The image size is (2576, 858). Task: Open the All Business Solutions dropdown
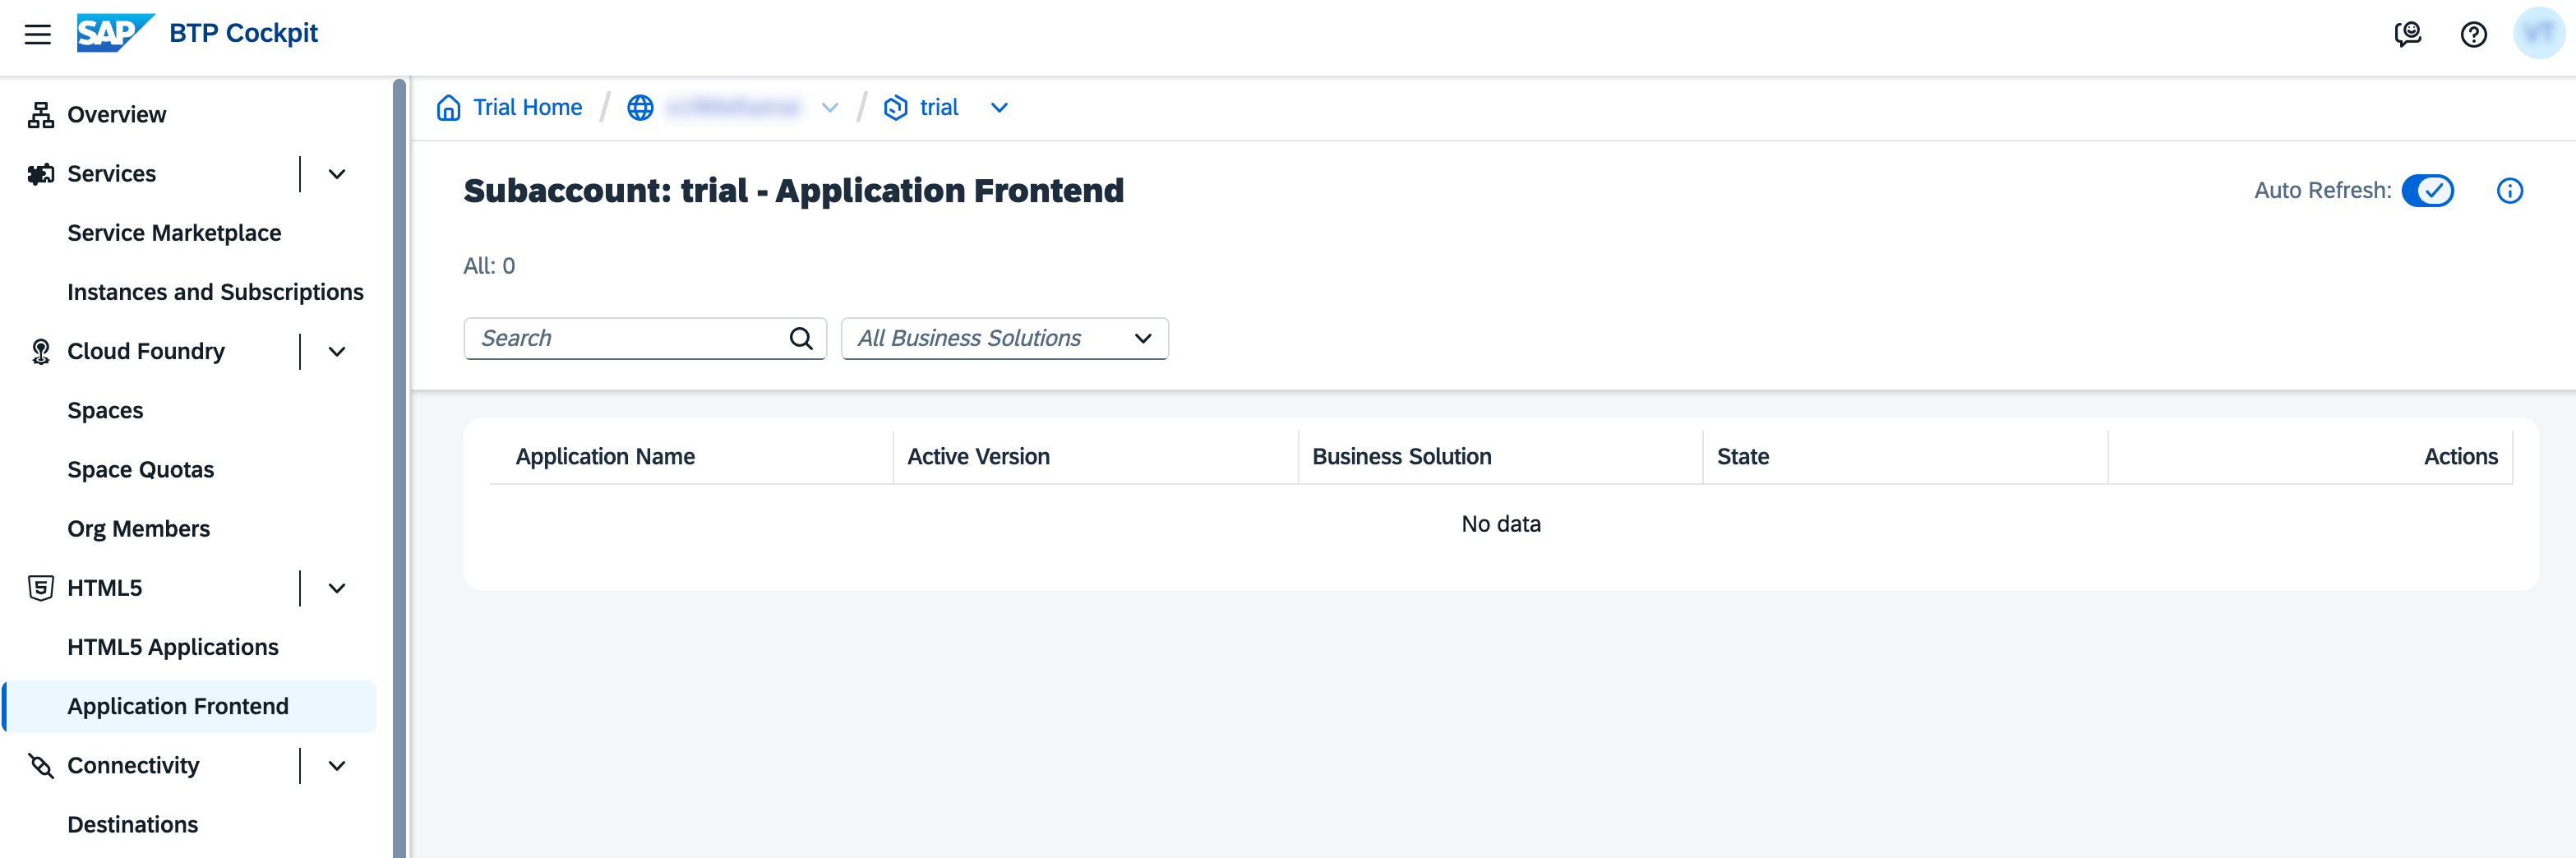[1142, 338]
